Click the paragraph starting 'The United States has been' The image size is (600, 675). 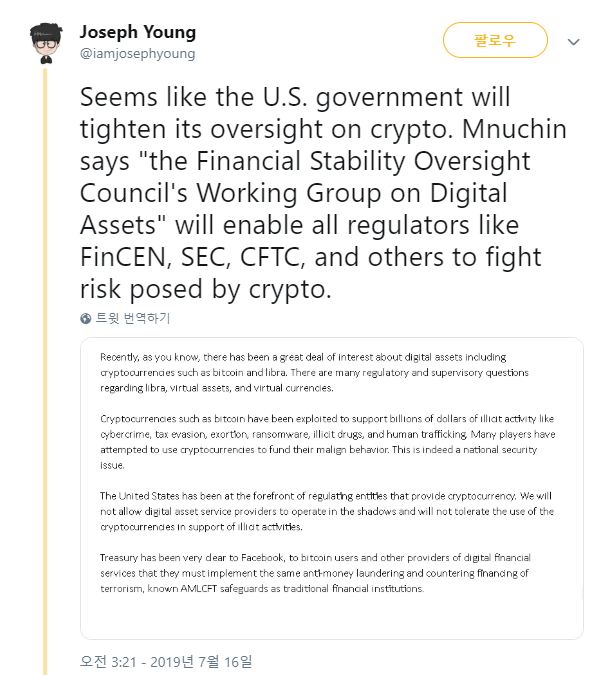click(327, 511)
